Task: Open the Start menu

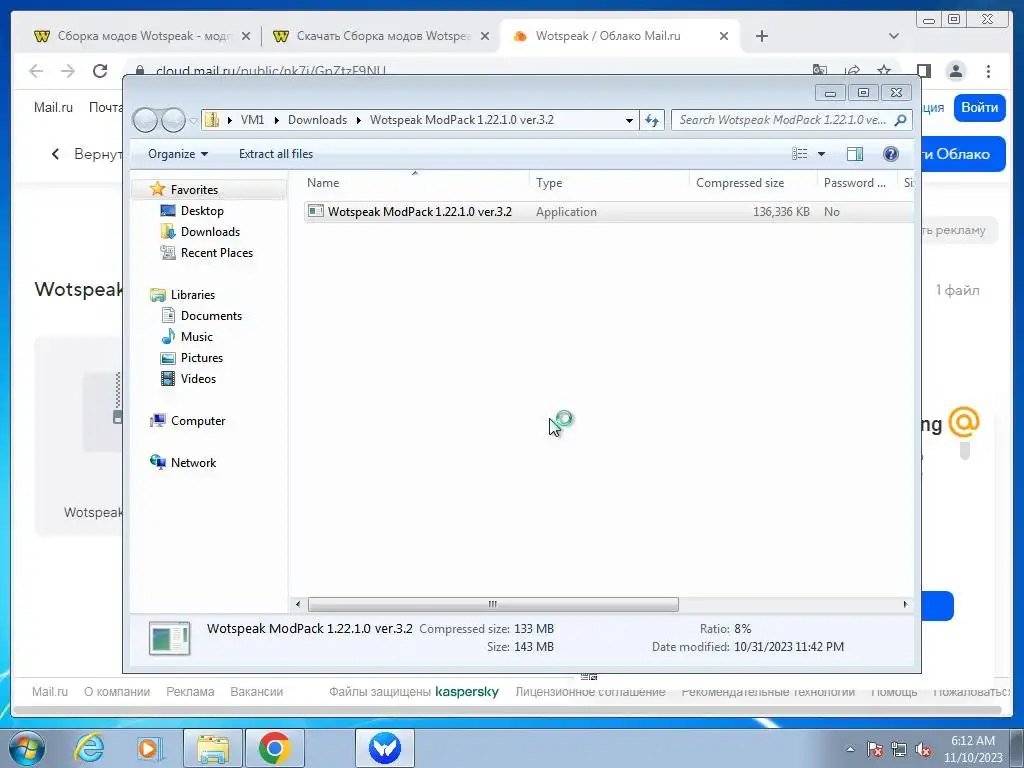Action: point(25,748)
